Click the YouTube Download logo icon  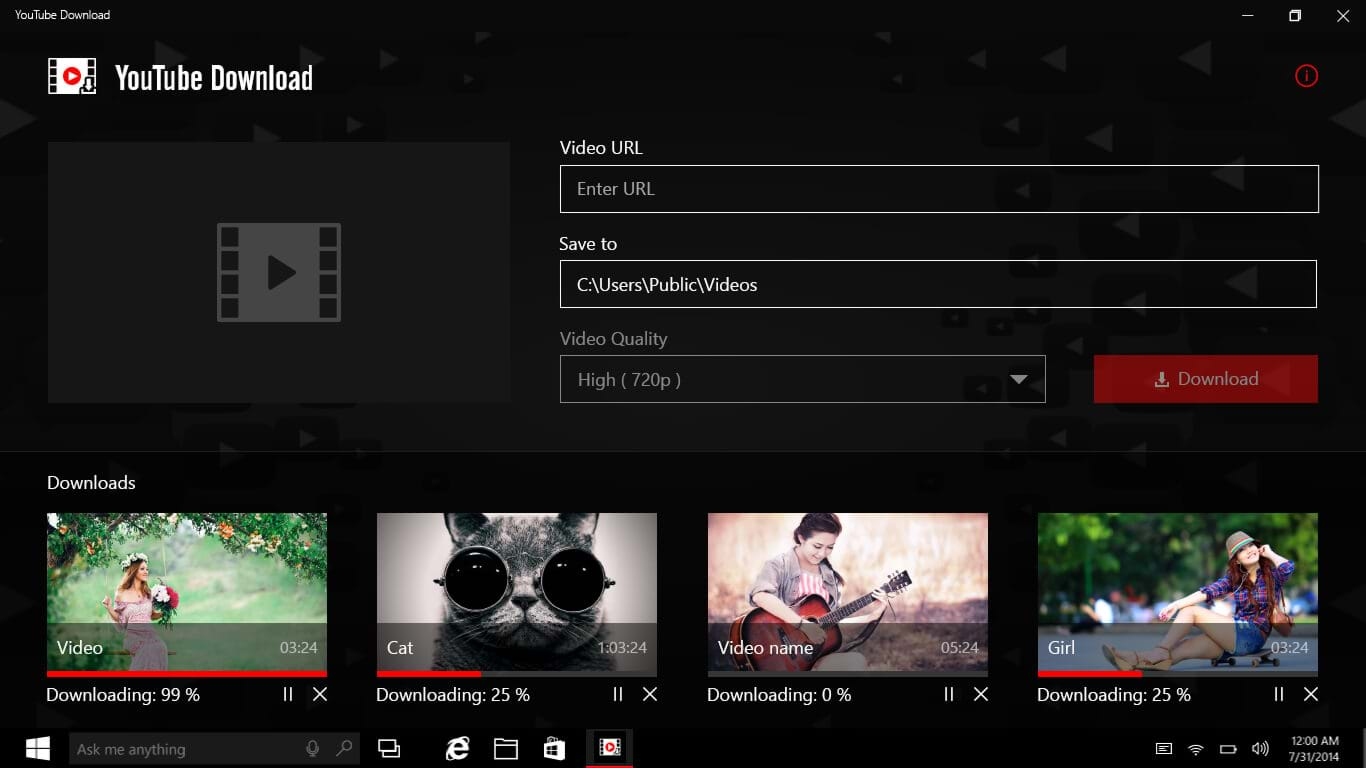coord(72,77)
